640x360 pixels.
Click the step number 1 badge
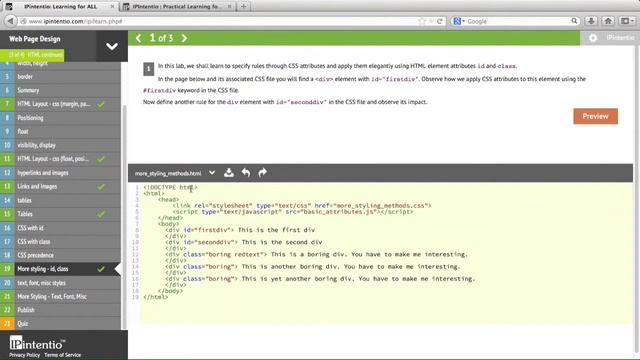point(149,69)
